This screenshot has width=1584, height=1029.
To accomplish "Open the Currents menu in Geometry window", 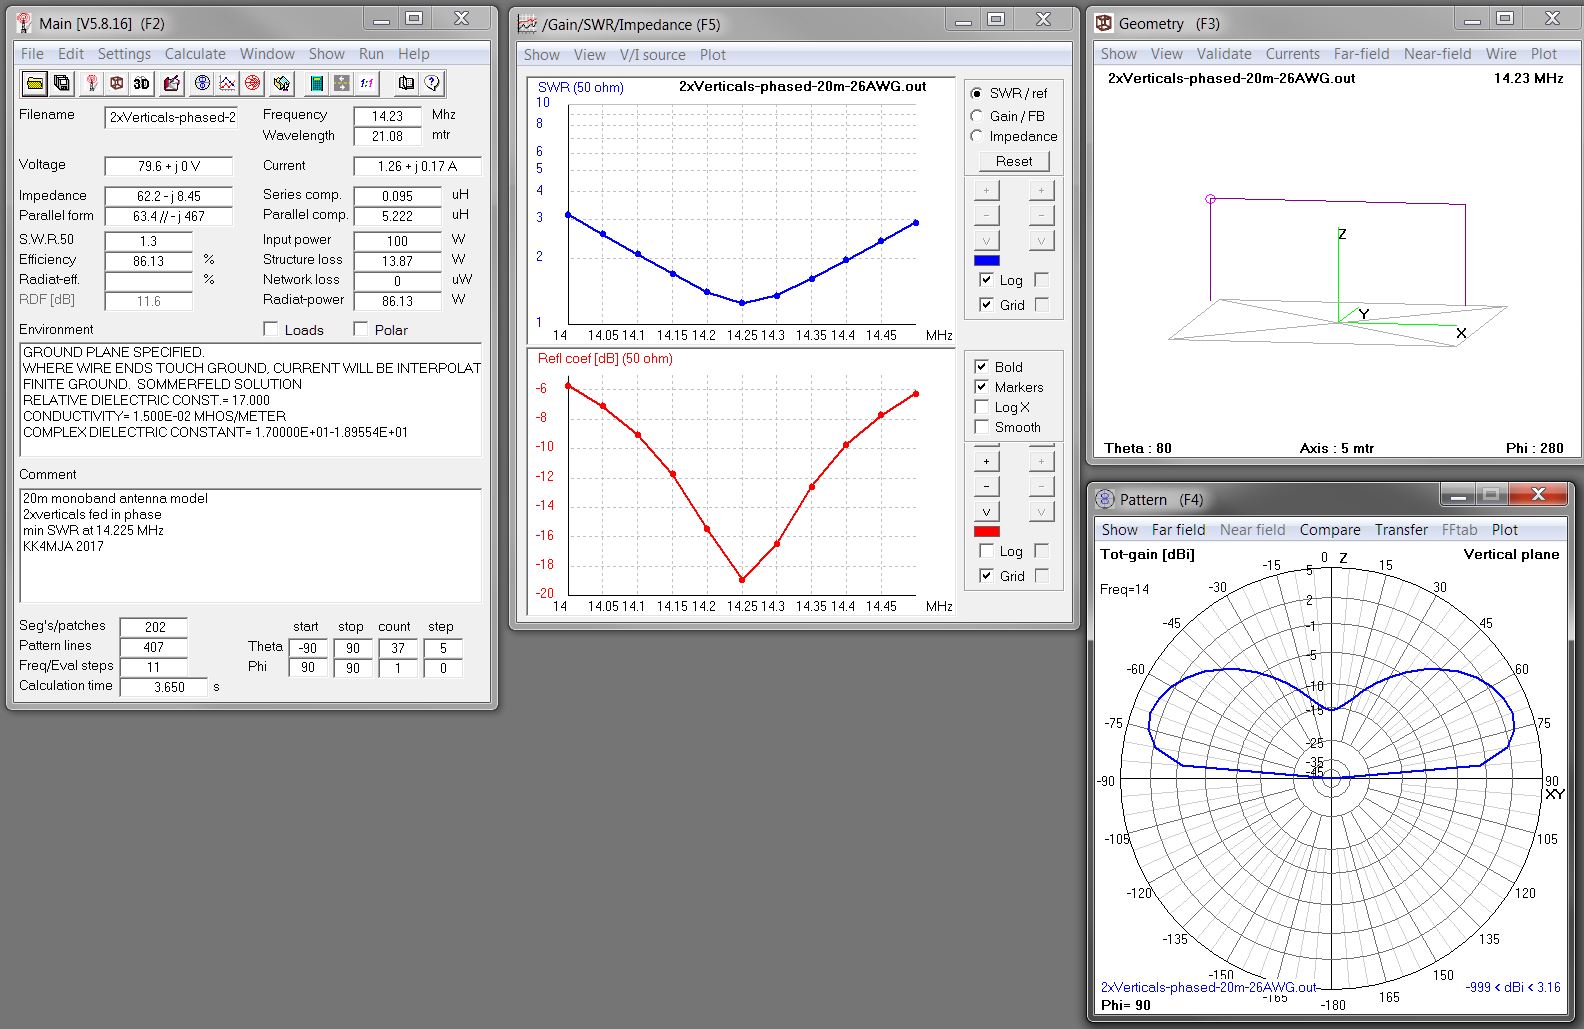I will [1292, 54].
